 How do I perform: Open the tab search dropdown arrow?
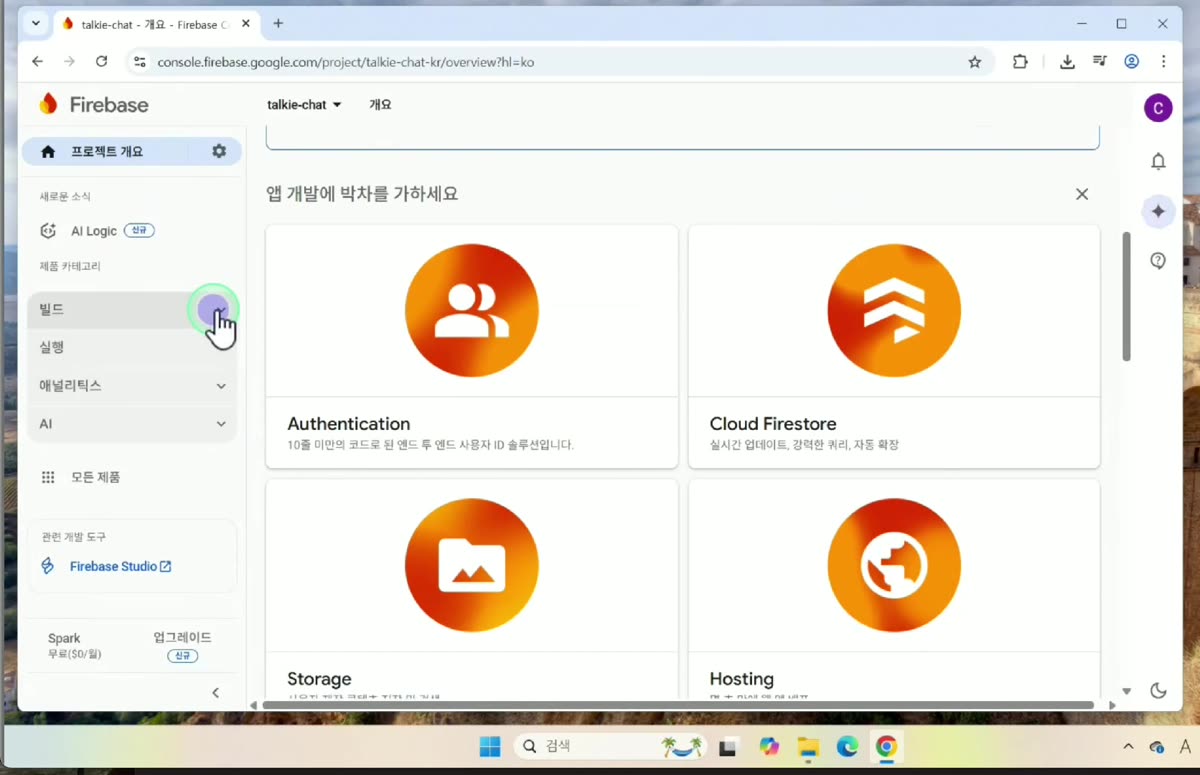tap(37, 23)
